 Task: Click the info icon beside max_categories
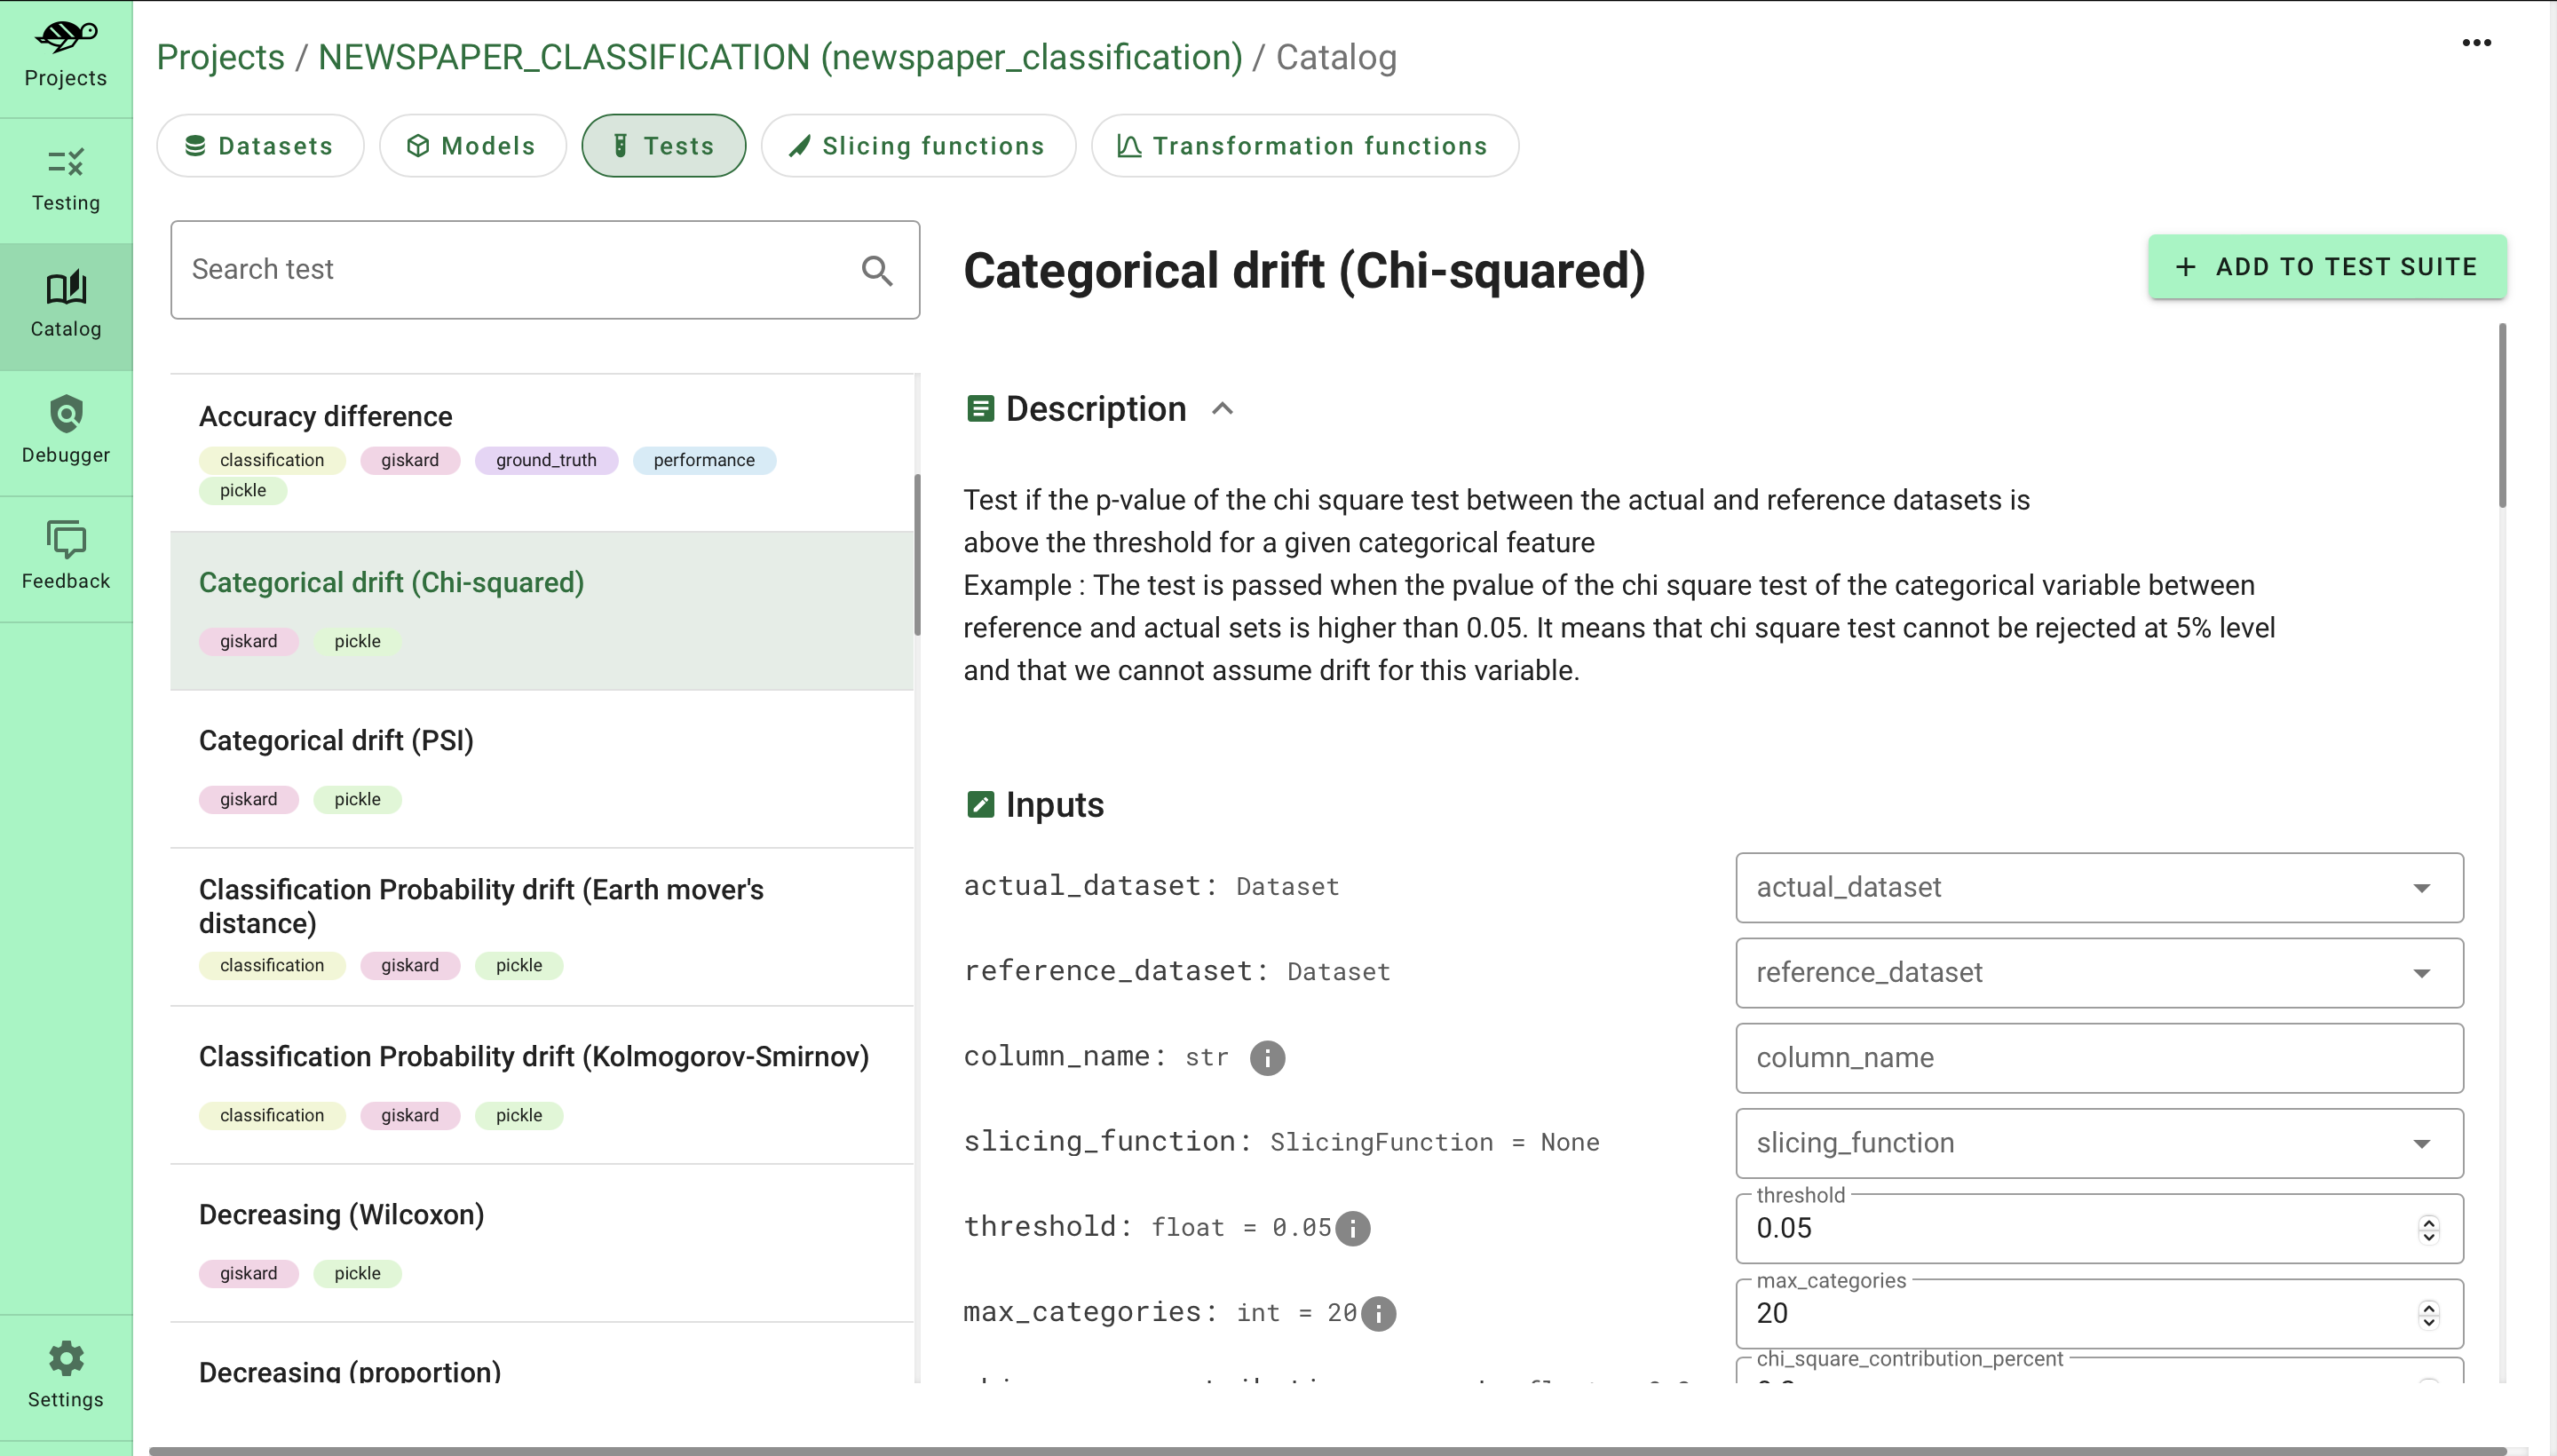[x=1378, y=1313]
